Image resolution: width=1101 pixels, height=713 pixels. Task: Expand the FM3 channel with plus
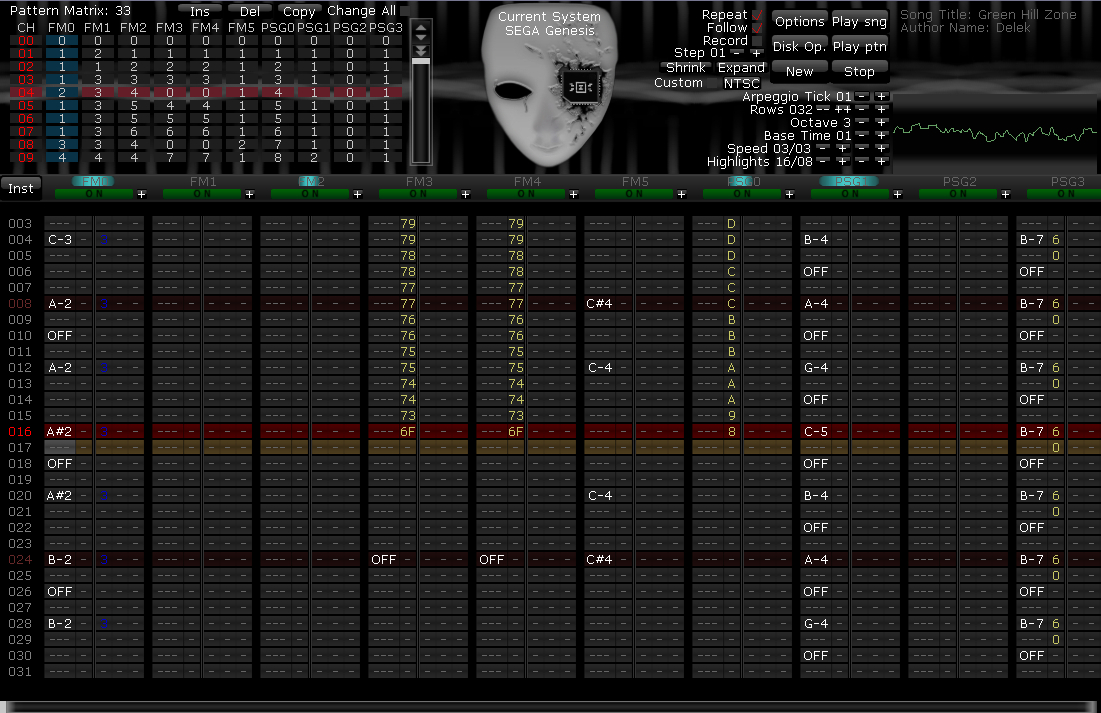point(465,194)
